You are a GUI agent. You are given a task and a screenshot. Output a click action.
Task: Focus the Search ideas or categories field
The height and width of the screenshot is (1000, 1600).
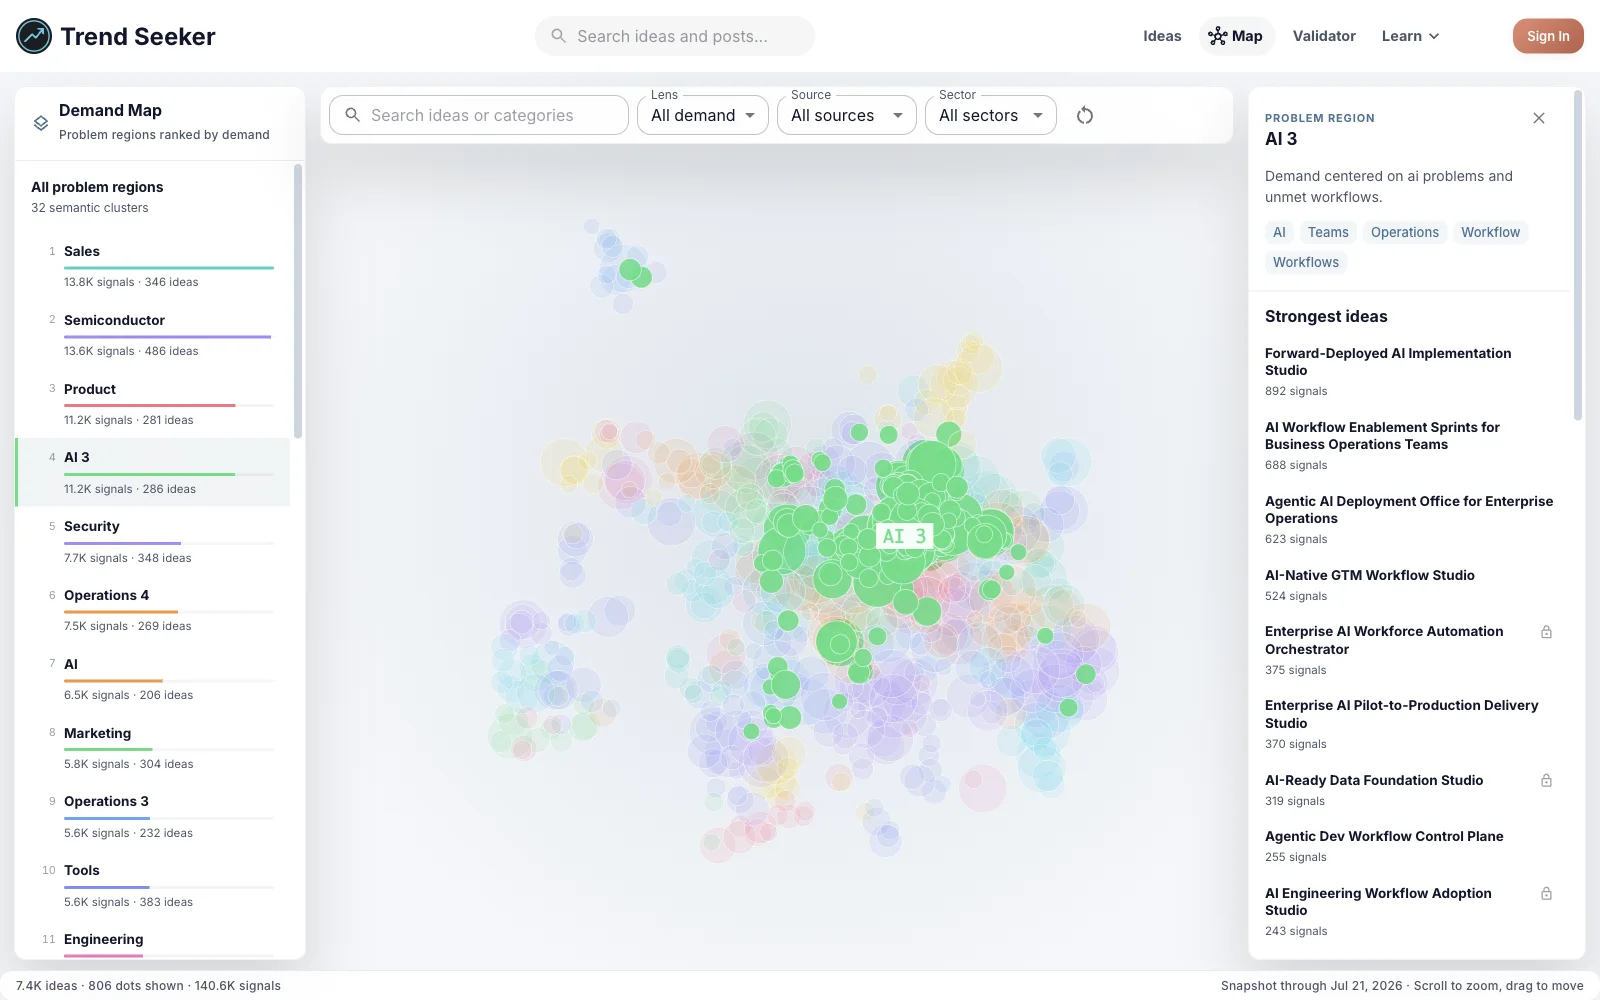[479, 115]
